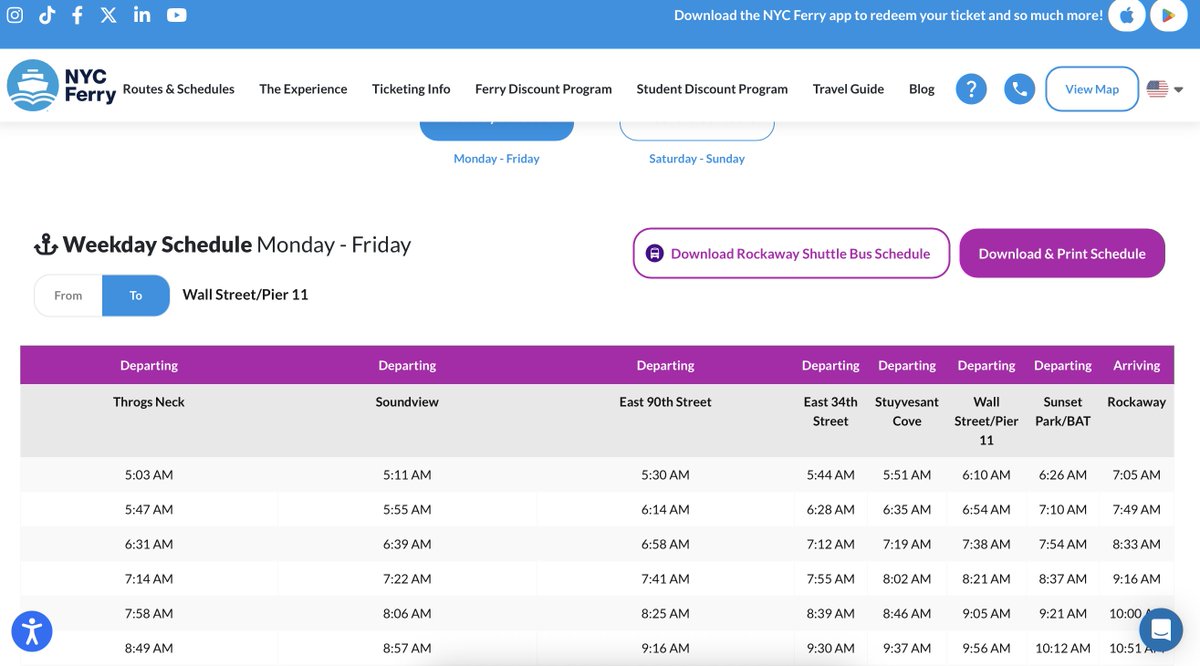The height and width of the screenshot is (666, 1200).
Task: Download app from Google Play
Action: click(1169, 15)
